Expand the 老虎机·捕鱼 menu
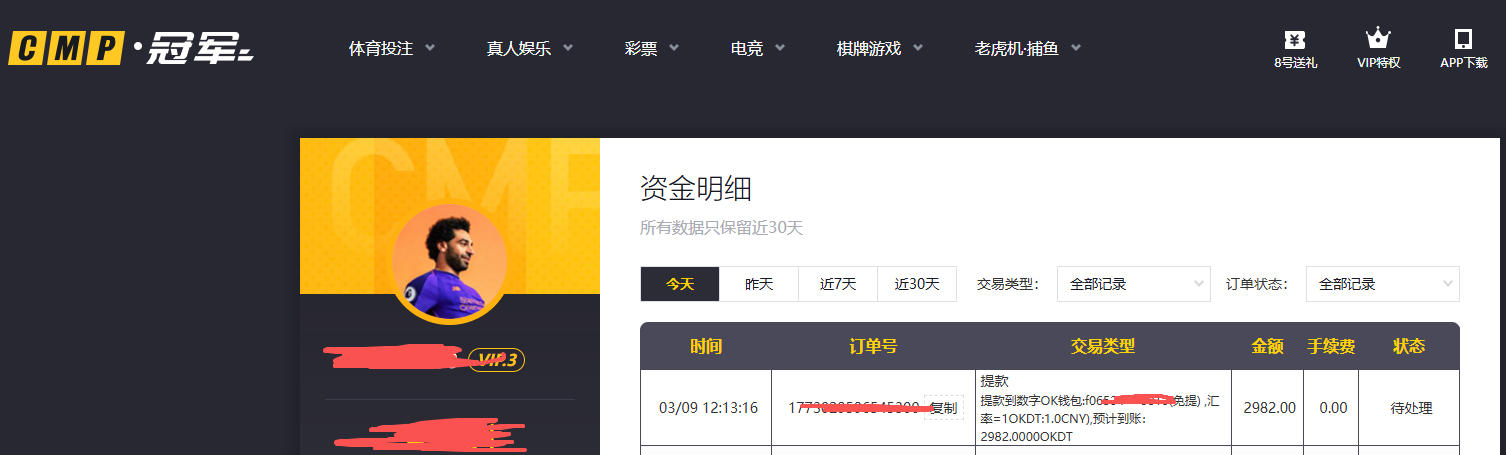The image size is (1506, 455). coord(1027,48)
